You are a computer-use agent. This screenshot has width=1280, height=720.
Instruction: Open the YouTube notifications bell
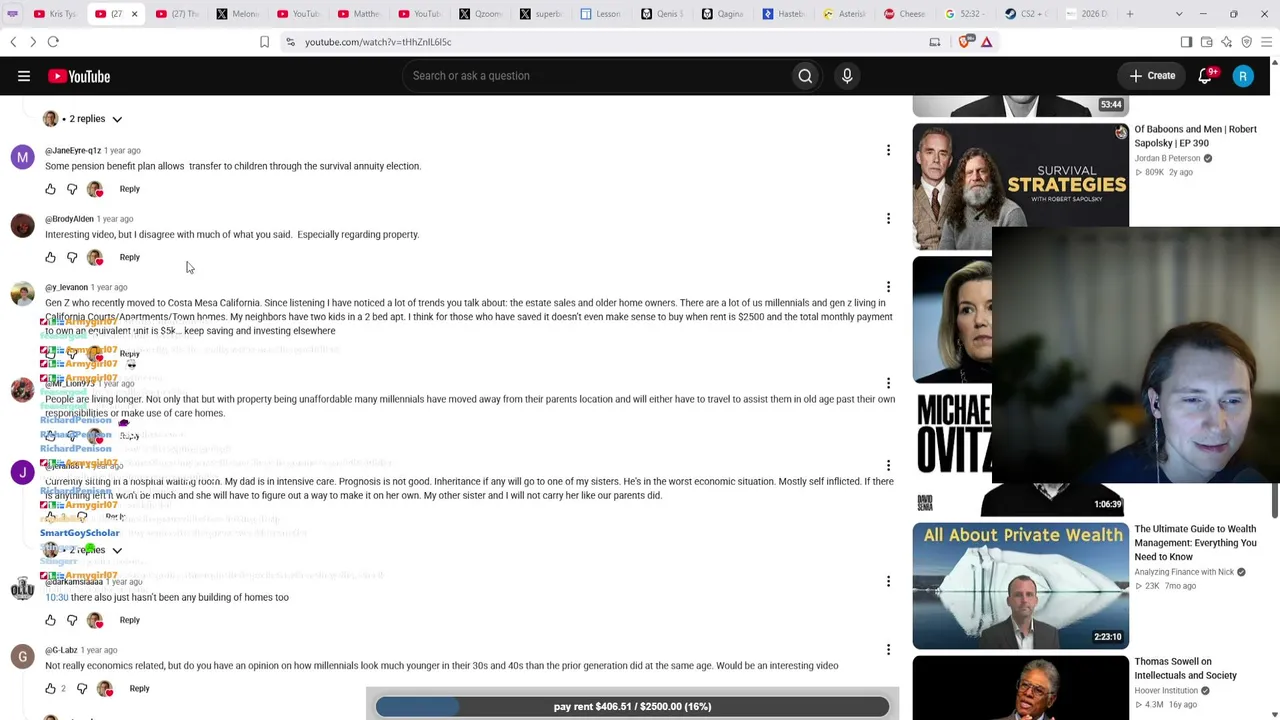tap(1205, 76)
